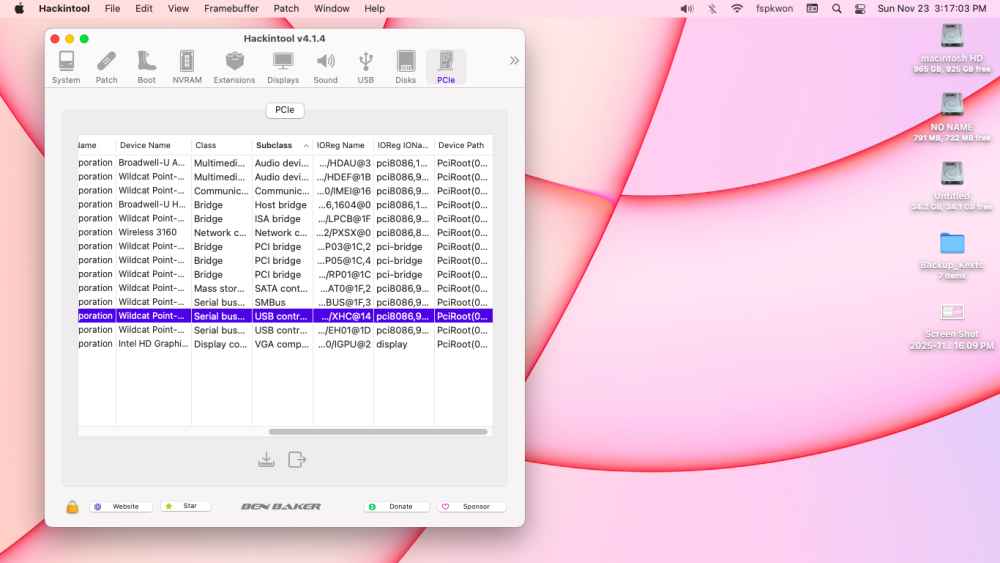Open the Extensions toolbar section
1000x563 pixels.
(234, 67)
